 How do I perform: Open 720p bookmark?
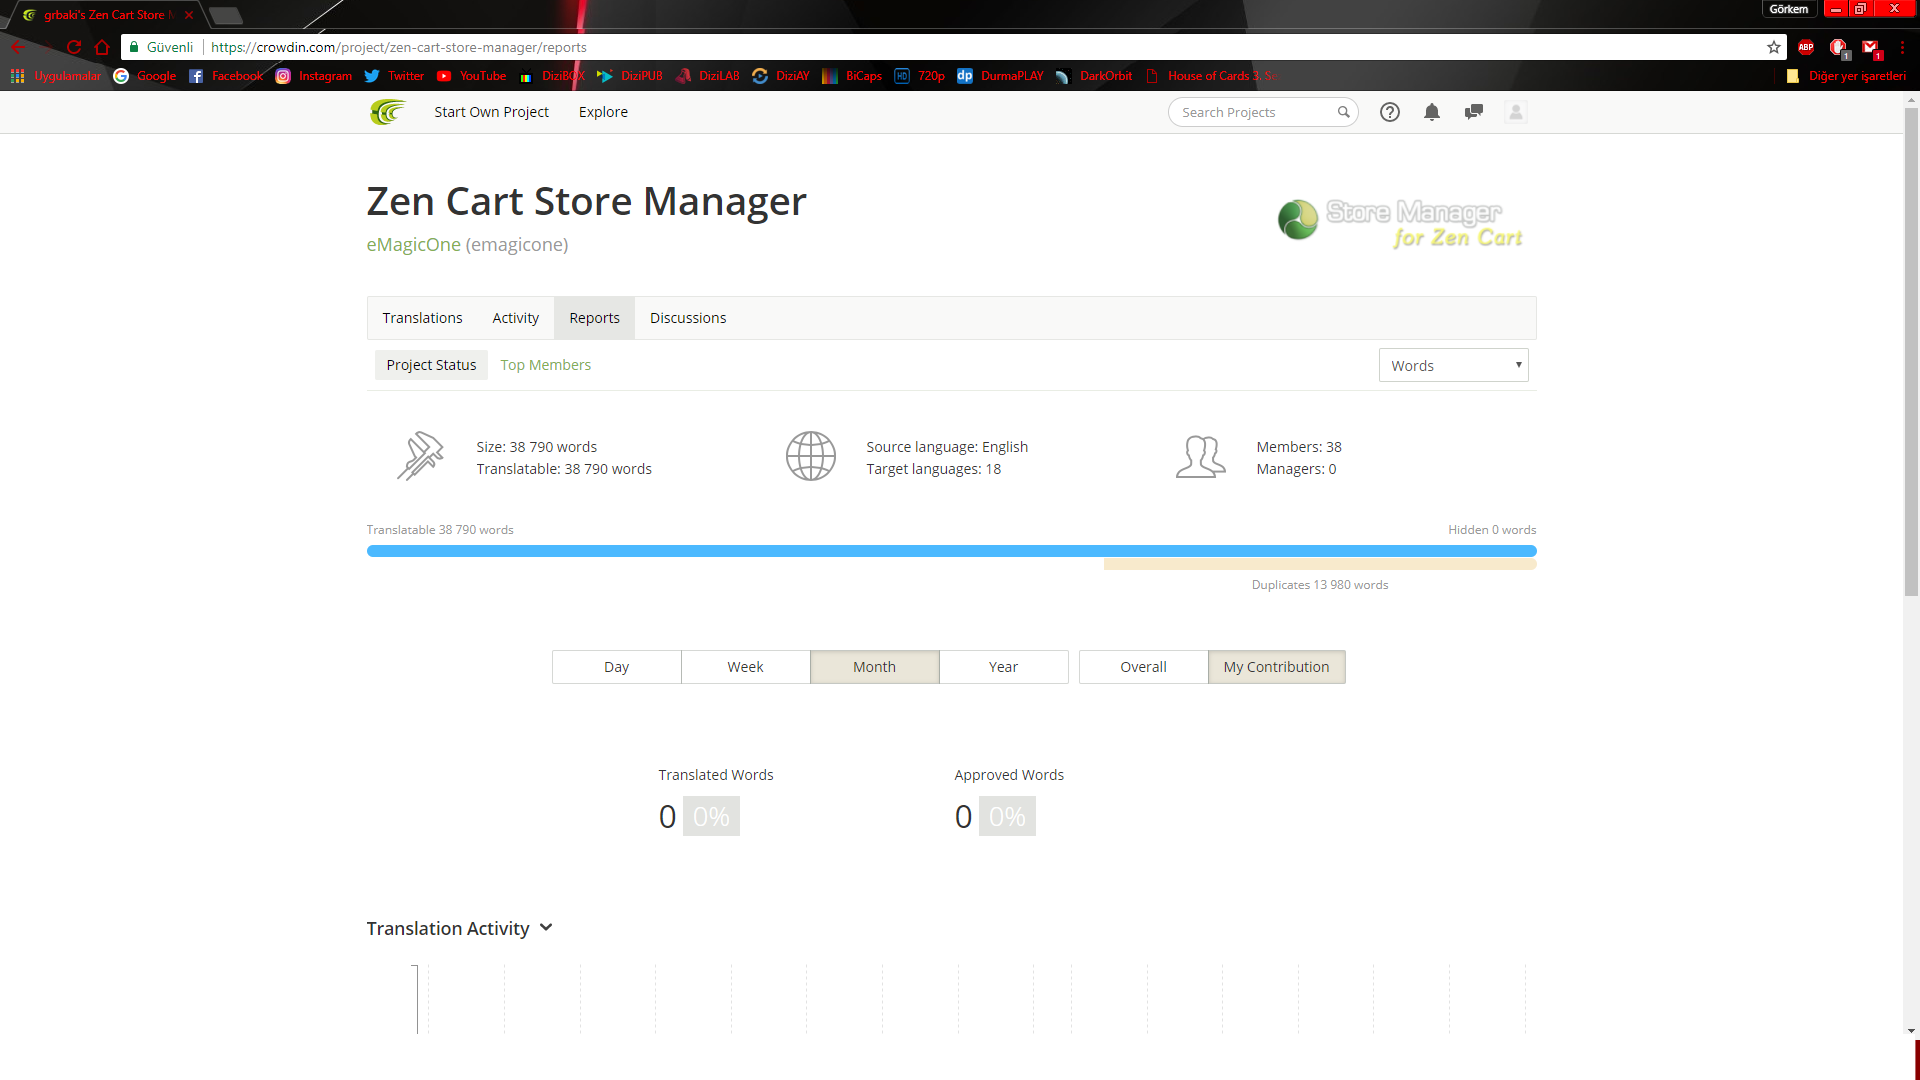[x=919, y=76]
